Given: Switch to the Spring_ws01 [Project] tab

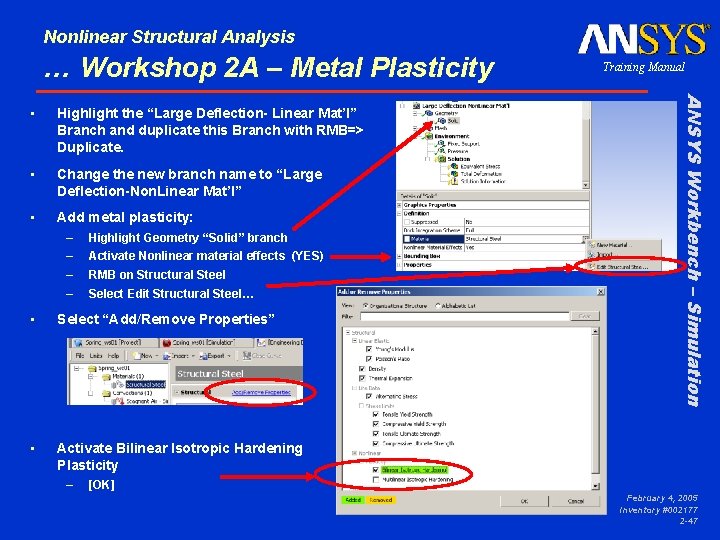Looking at the screenshot, I should point(115,343).
